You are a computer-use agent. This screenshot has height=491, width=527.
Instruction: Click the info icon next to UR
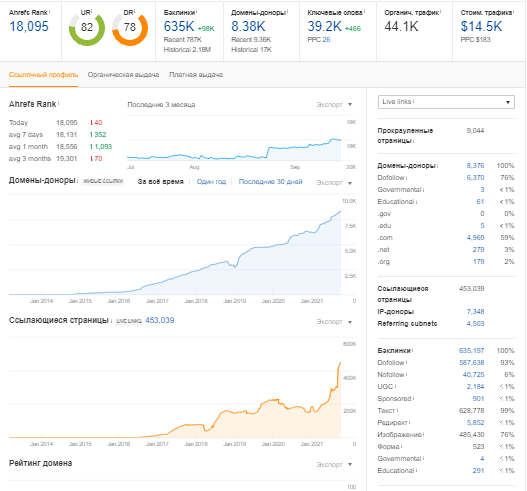[91, 11]
